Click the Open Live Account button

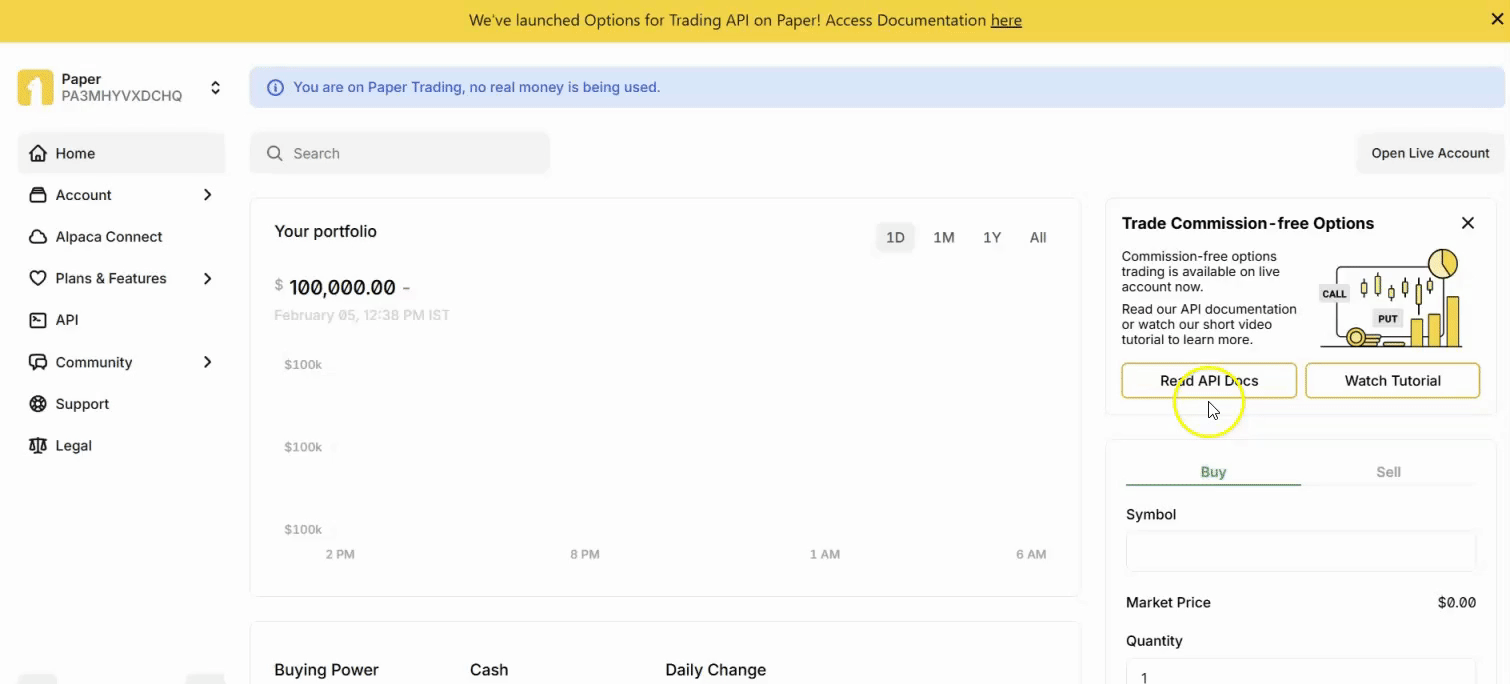click(1430, 153)
